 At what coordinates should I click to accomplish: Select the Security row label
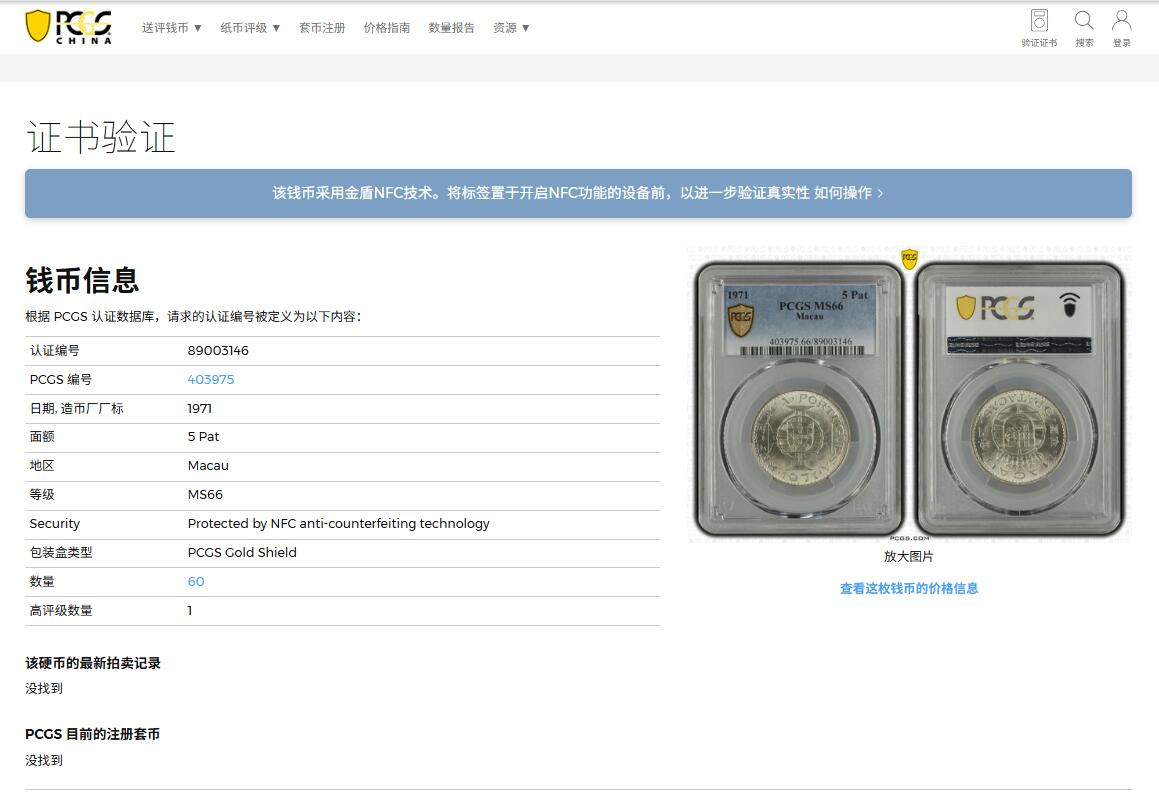pyautogui.click(x=55, y=524)
